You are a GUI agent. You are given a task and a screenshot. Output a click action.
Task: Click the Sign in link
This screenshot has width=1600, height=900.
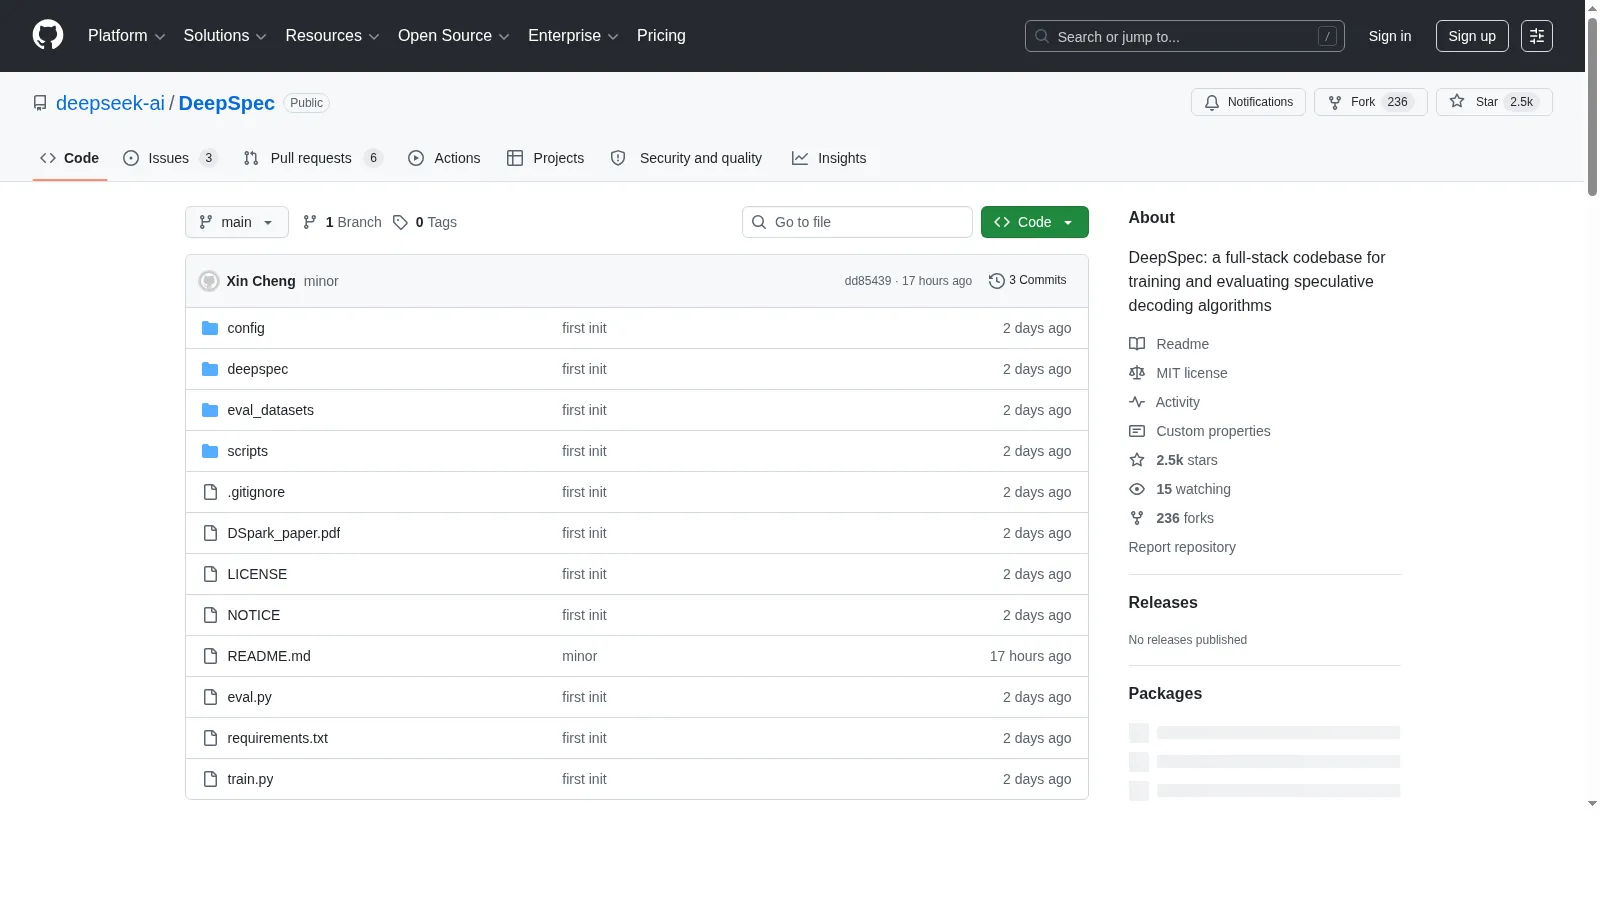click(x=1390, y=36)
